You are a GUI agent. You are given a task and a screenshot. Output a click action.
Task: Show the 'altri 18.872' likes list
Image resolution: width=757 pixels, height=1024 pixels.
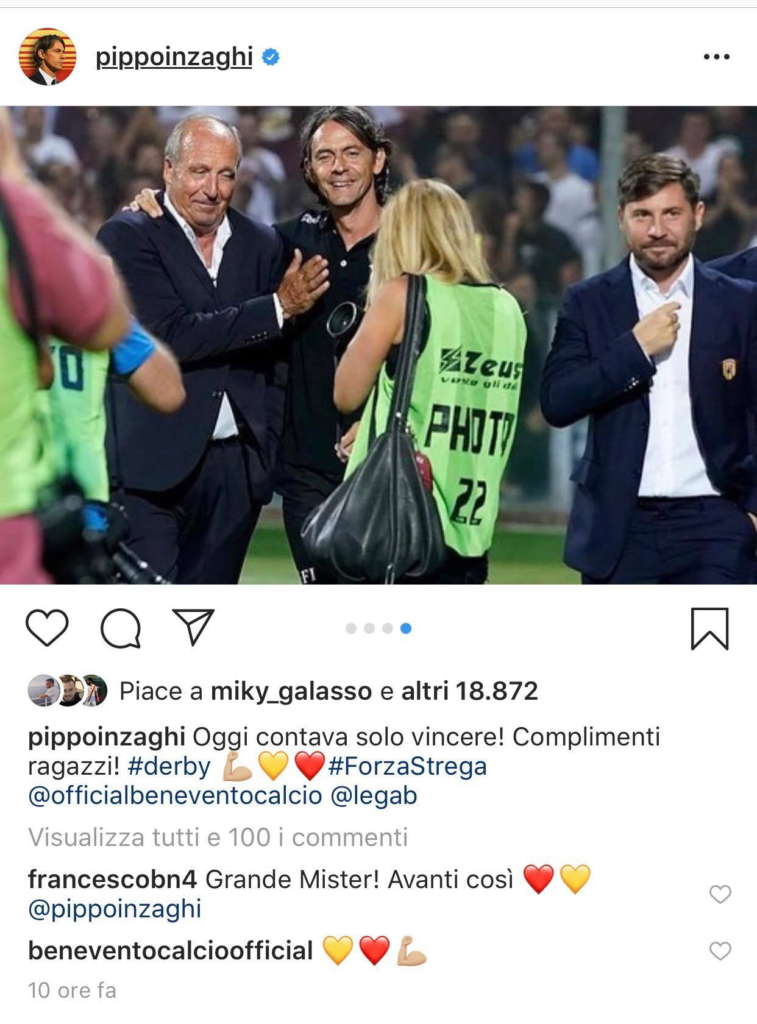pyautogui.click(x=470, y=691)
